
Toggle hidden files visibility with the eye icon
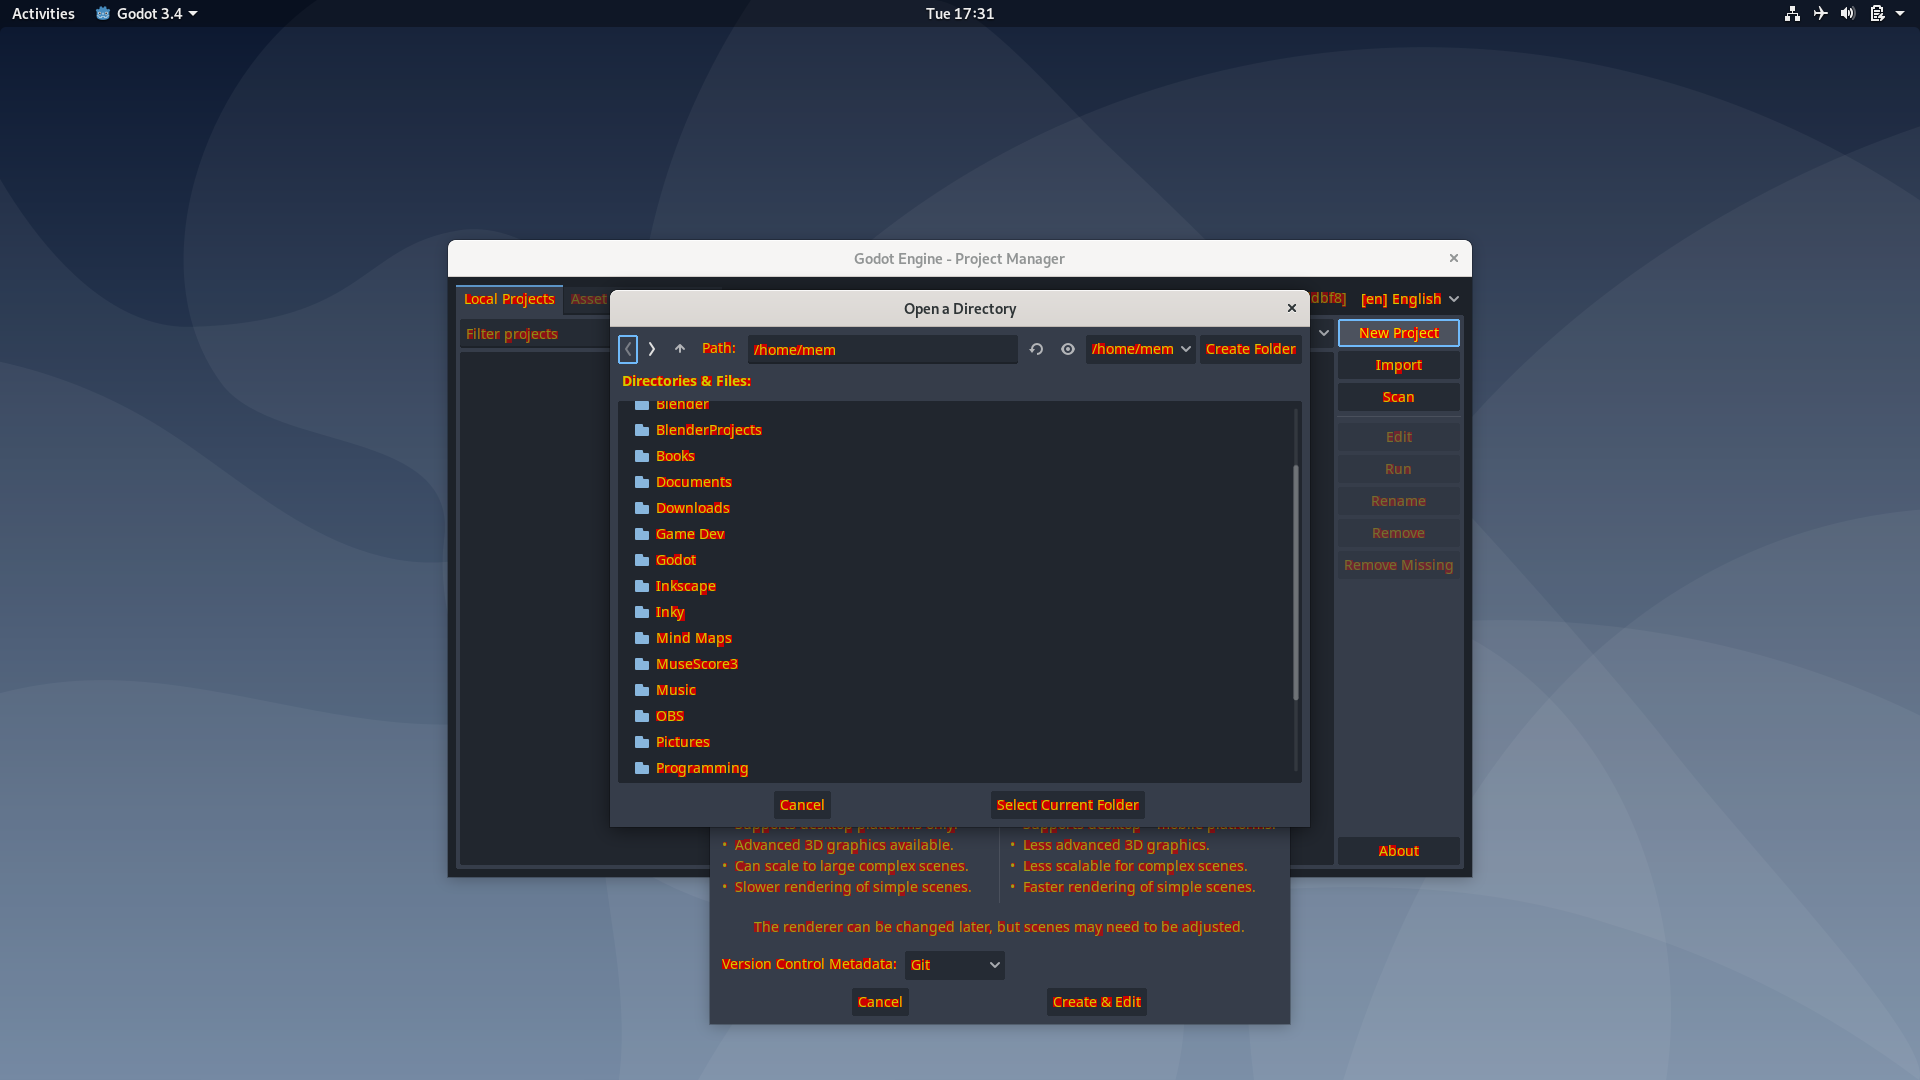click(x=1066, y=349)
